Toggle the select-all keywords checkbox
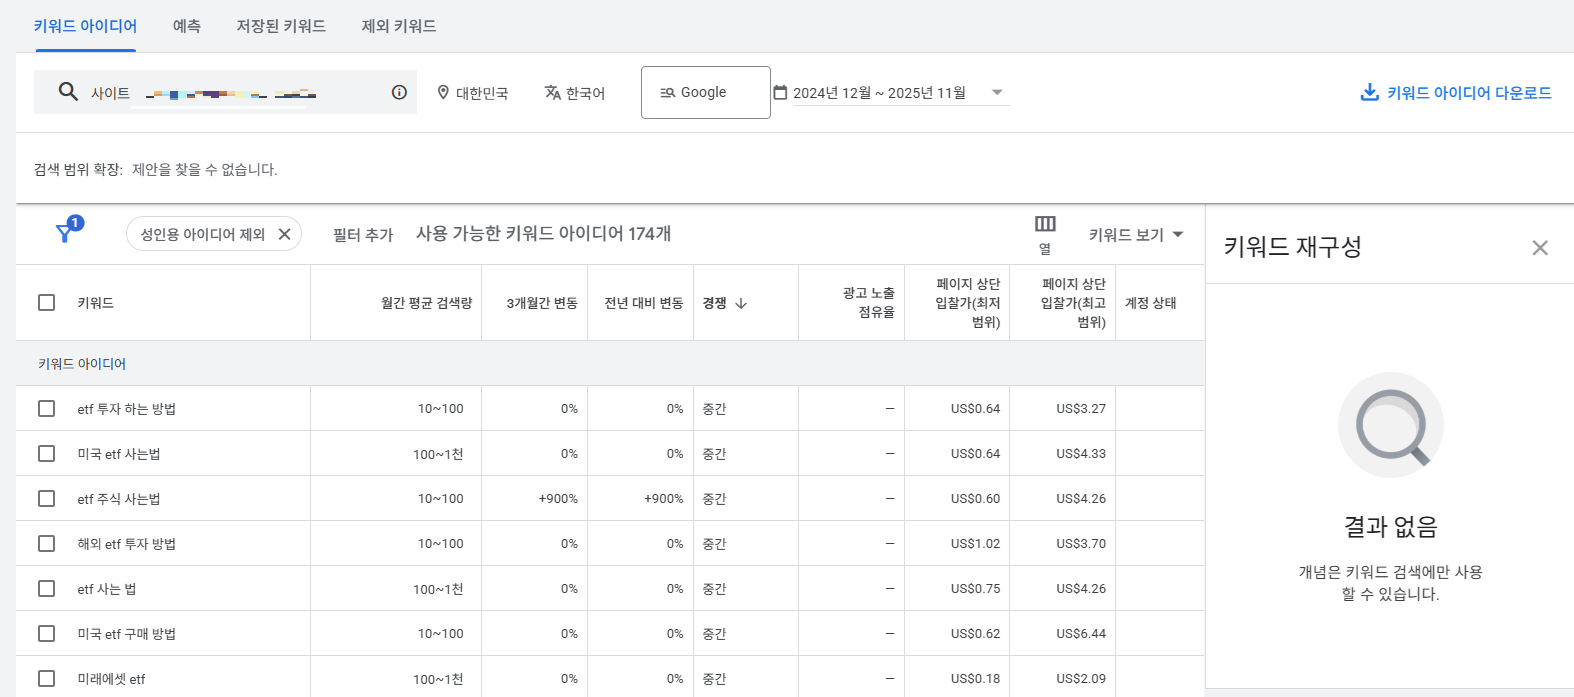The width and height of the screenshot is (1574, 697). (x=46, y=302)
